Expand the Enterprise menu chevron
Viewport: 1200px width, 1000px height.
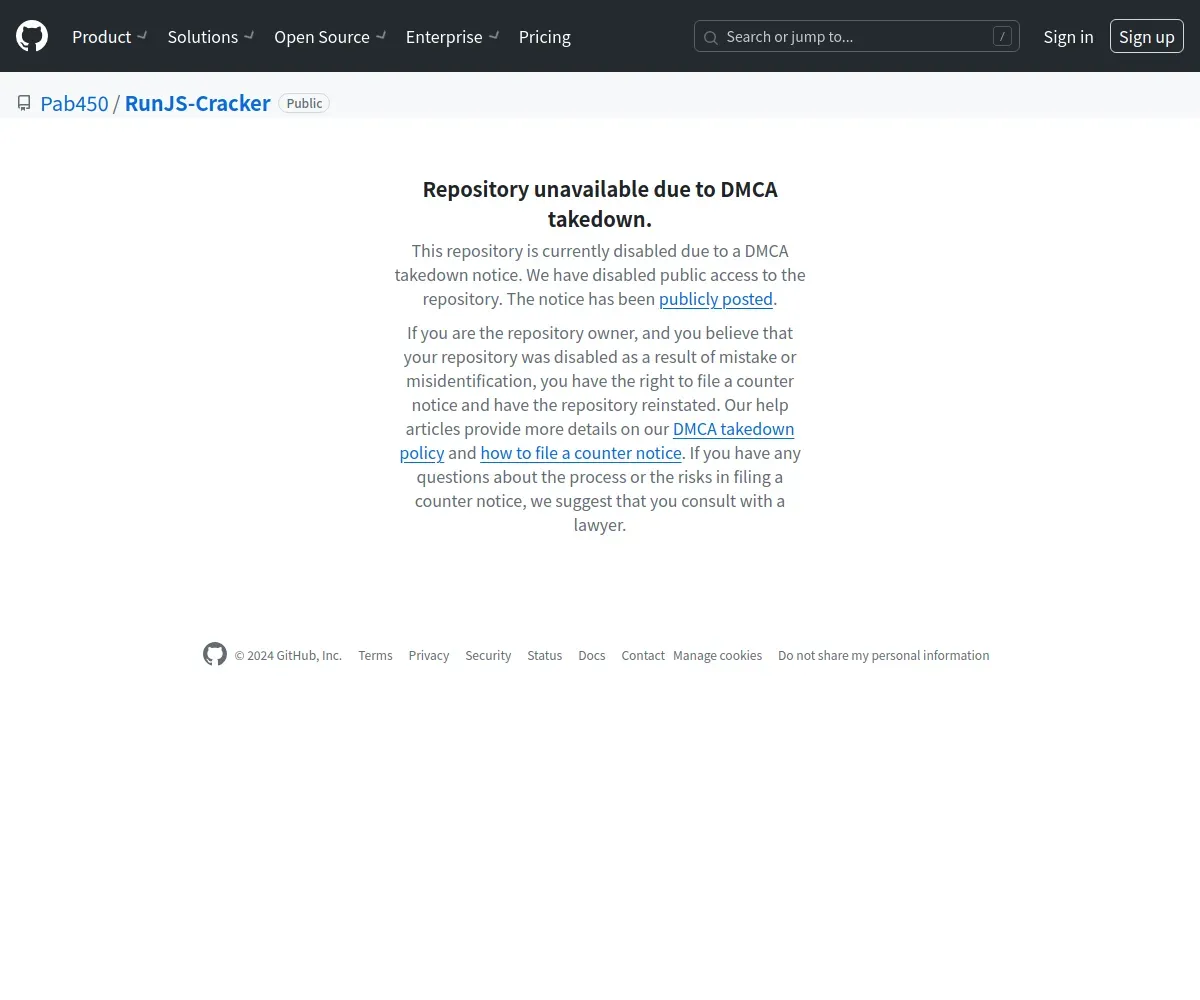(x=493, y=36)
